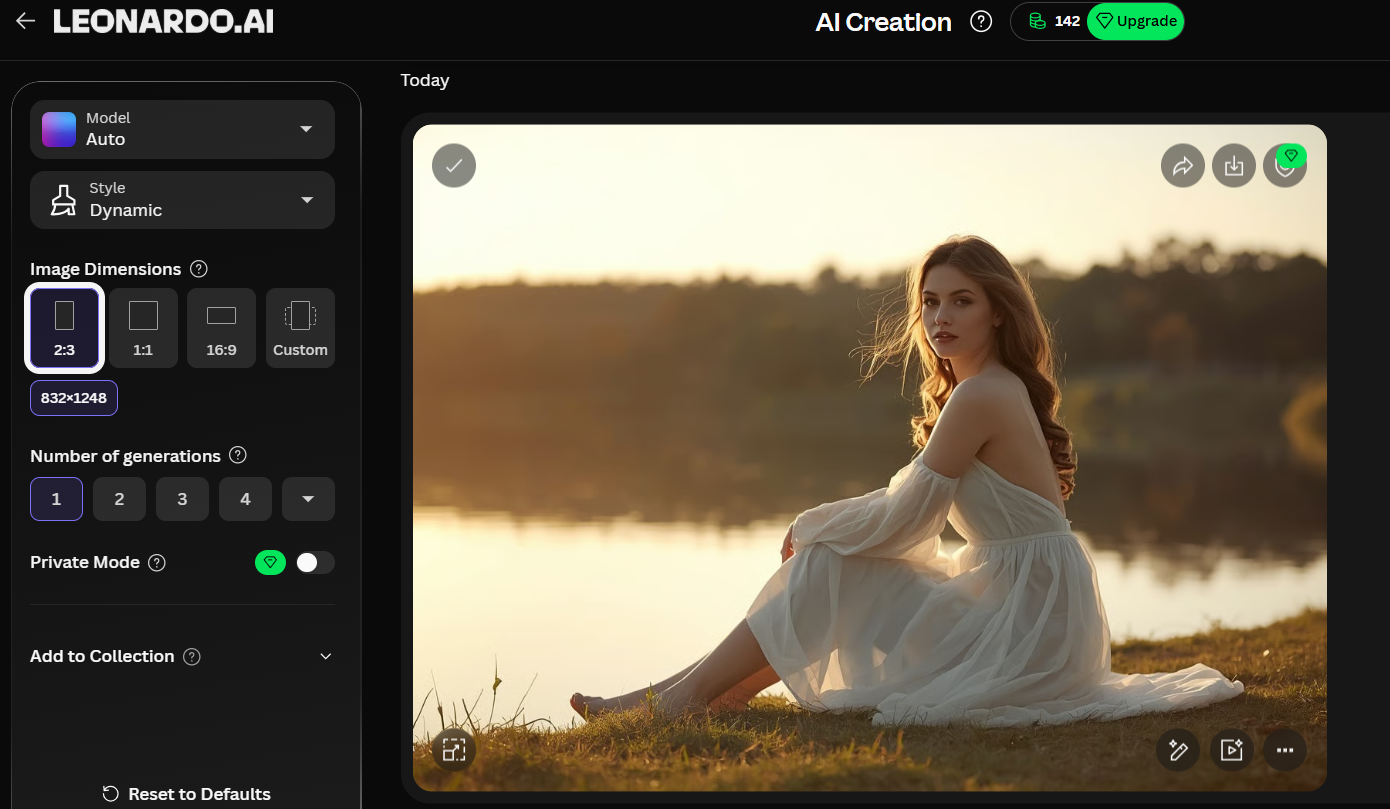
Task: Select the 2:3 aspect ratio
Action: pyautogui.click(x=64, y=328)
